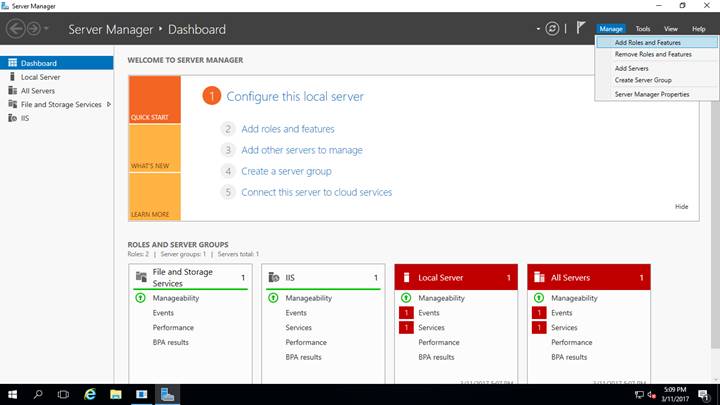Open navigation history dropdown arrow
Image resolution: width=720 pixels, height=405 pixels.
click(46, 28)
